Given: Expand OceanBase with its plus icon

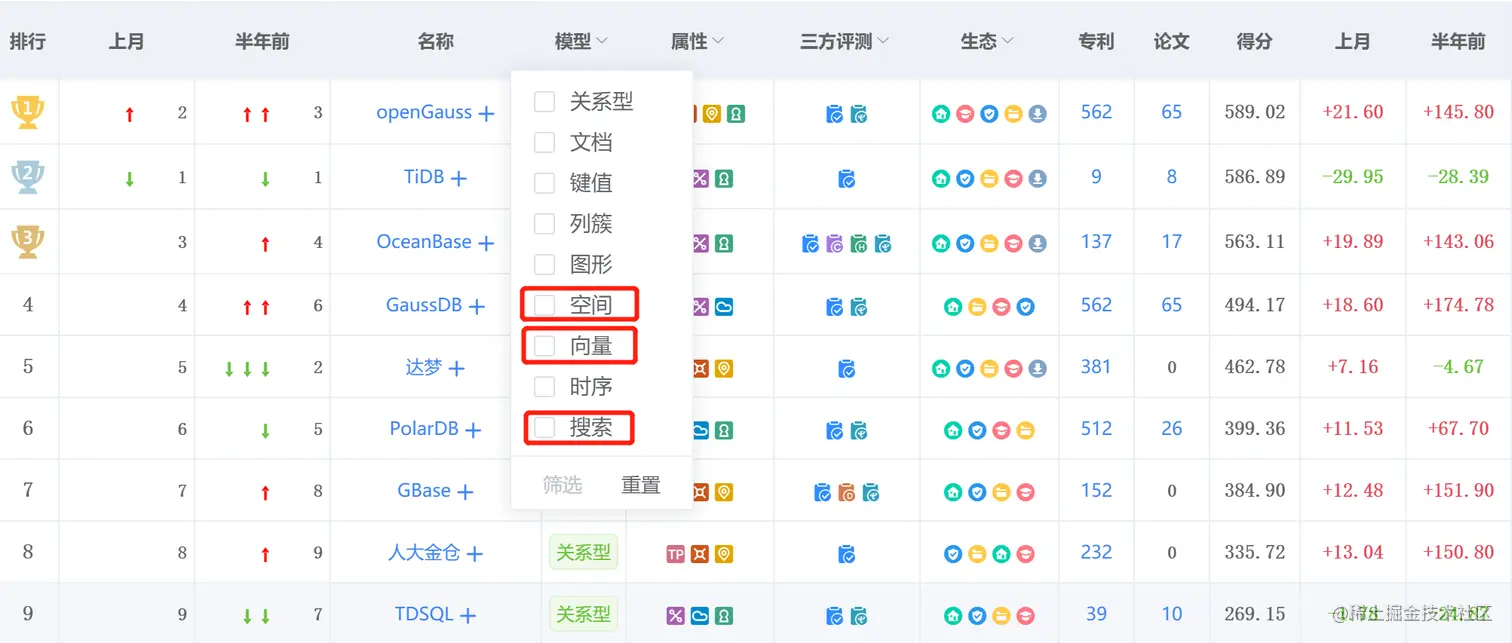Looking at the screenshot, I should click(486, 243).
